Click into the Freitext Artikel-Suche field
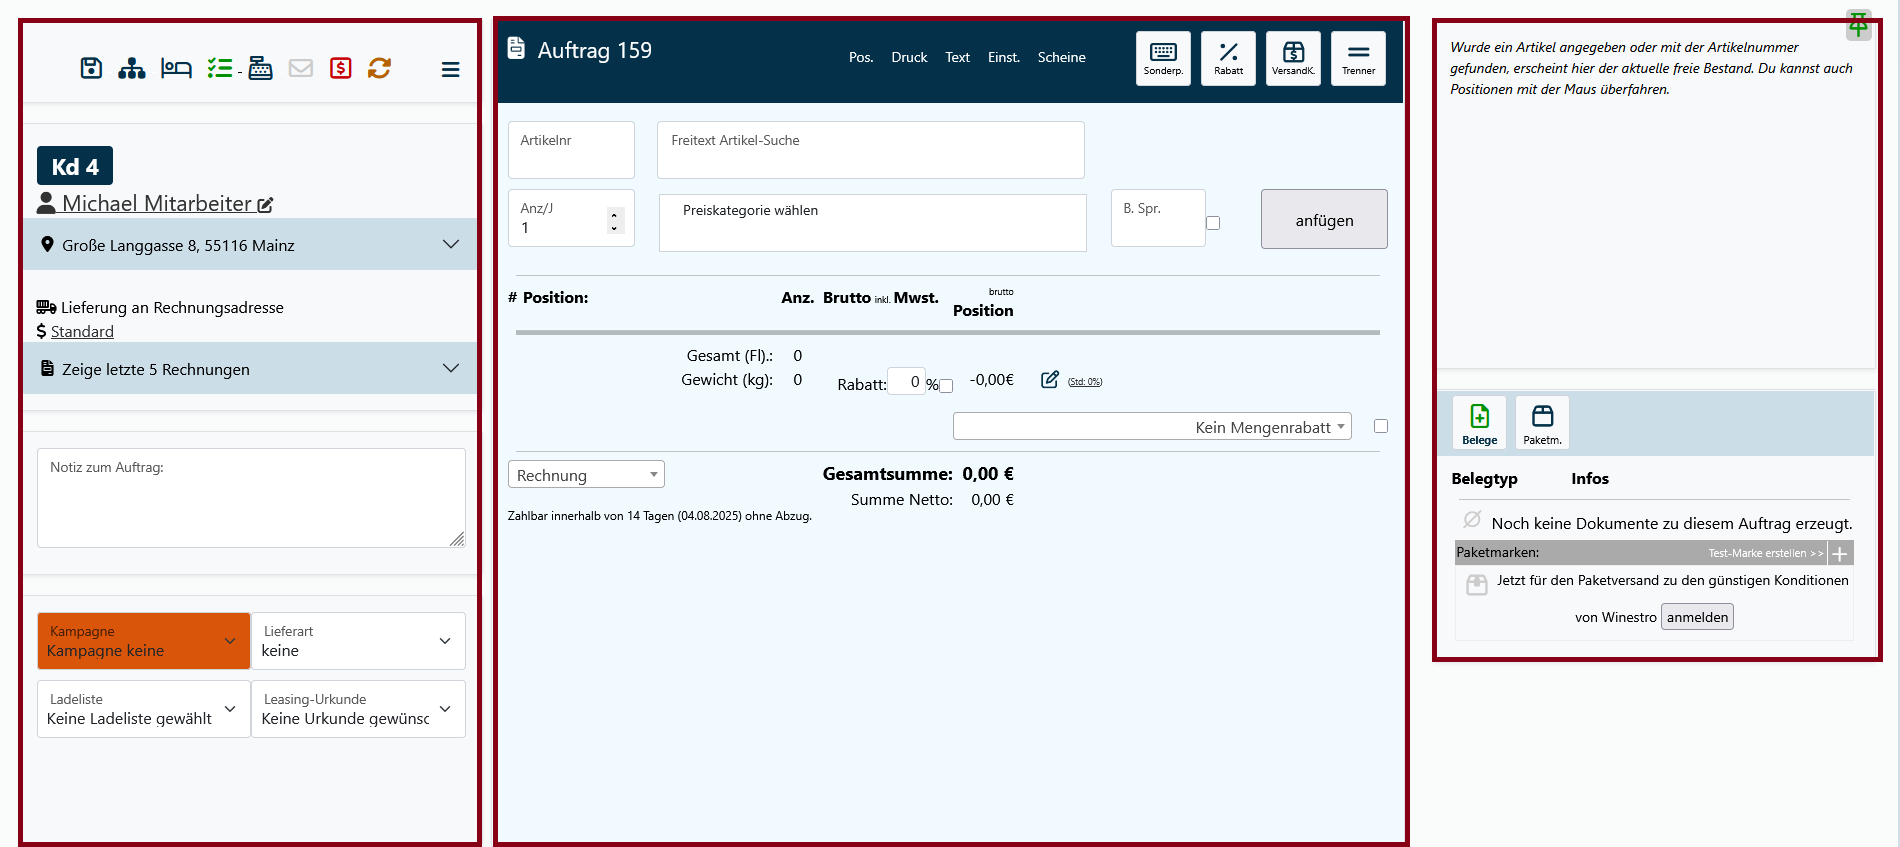Image resolution: width=1900 pixels, height=847 pixels. (x=870, y=151)
